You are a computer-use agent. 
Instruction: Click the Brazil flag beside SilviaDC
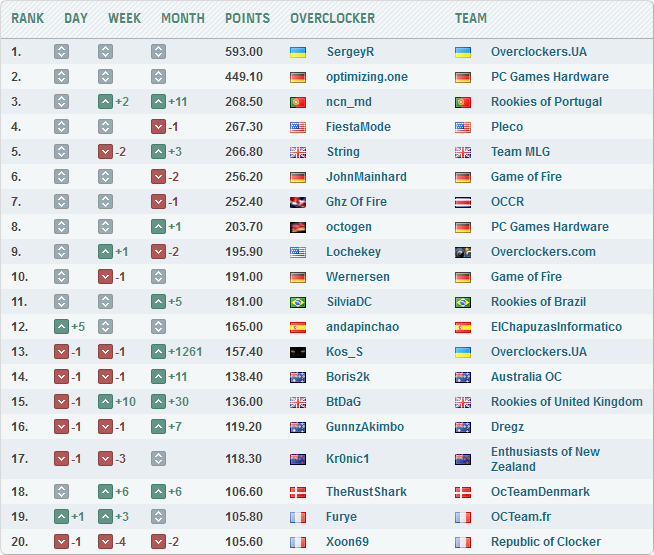[x=298, y=302]
